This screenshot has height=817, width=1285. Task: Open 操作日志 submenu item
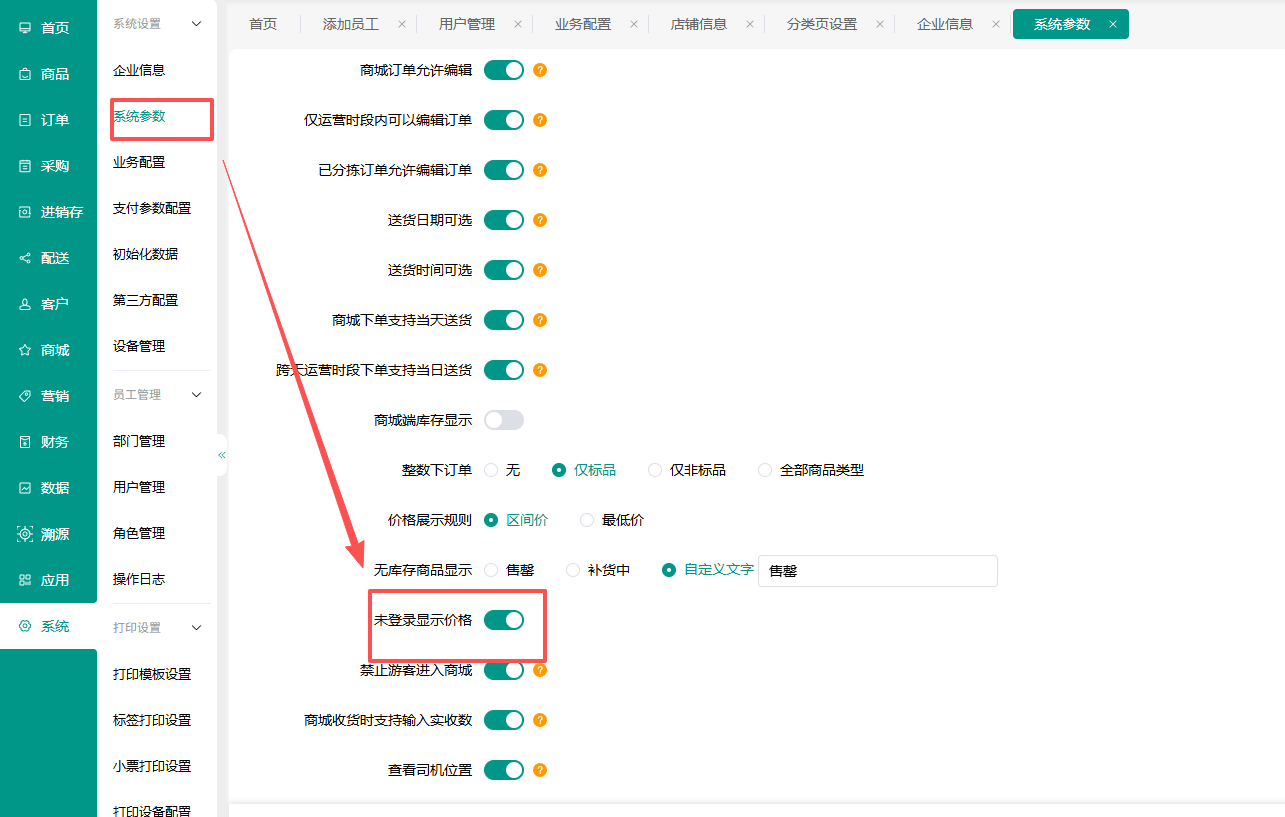click(x=139, y=579)
